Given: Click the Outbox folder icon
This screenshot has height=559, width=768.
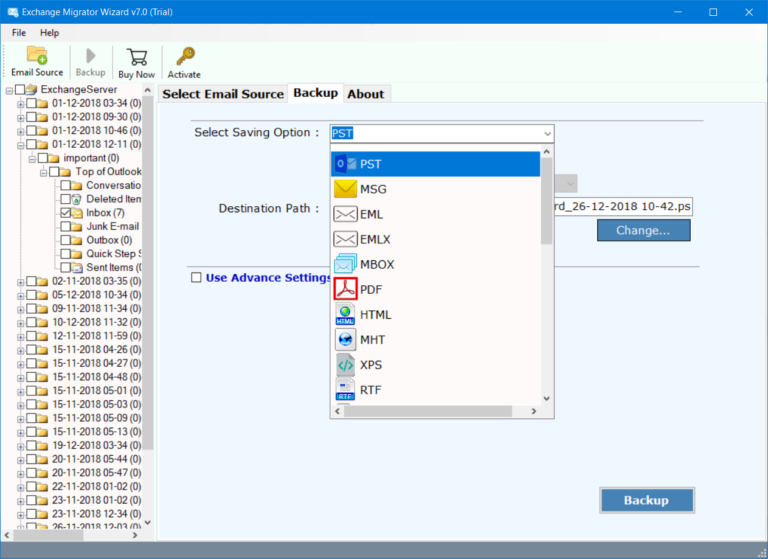Looking at the screenshot, I should 77,240.
